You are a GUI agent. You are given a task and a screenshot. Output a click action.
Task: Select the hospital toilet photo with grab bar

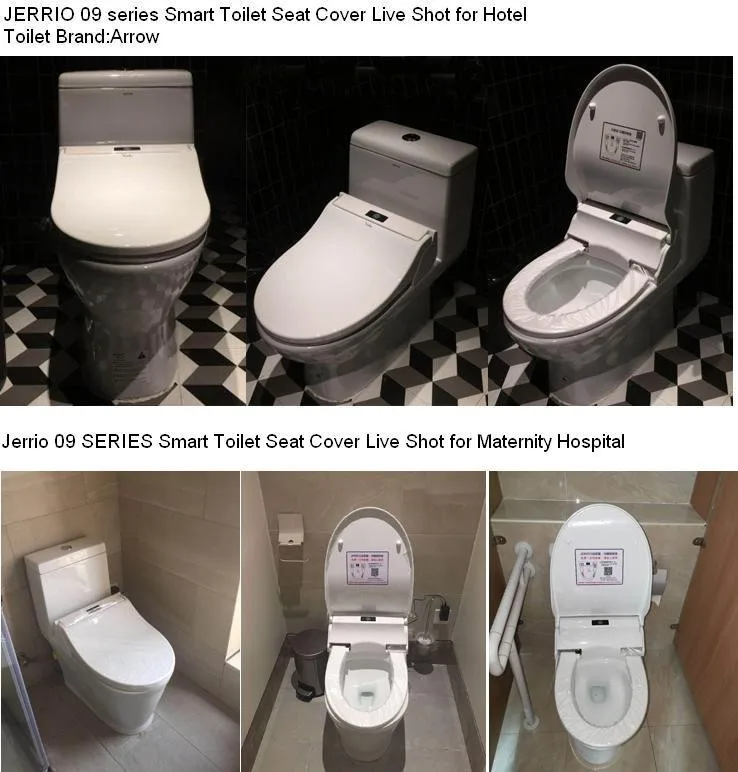613,621
